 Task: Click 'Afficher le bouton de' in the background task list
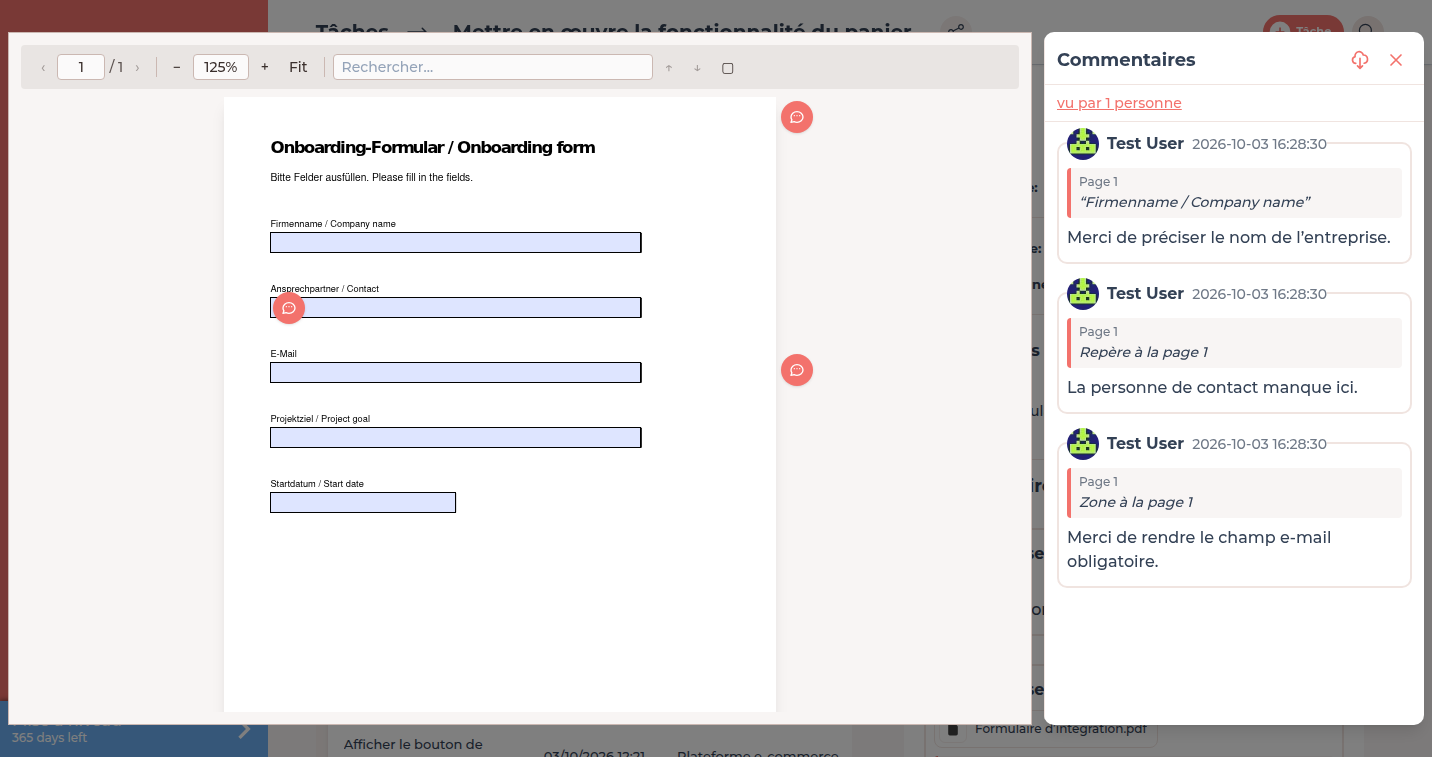click(x=413, y=744)
